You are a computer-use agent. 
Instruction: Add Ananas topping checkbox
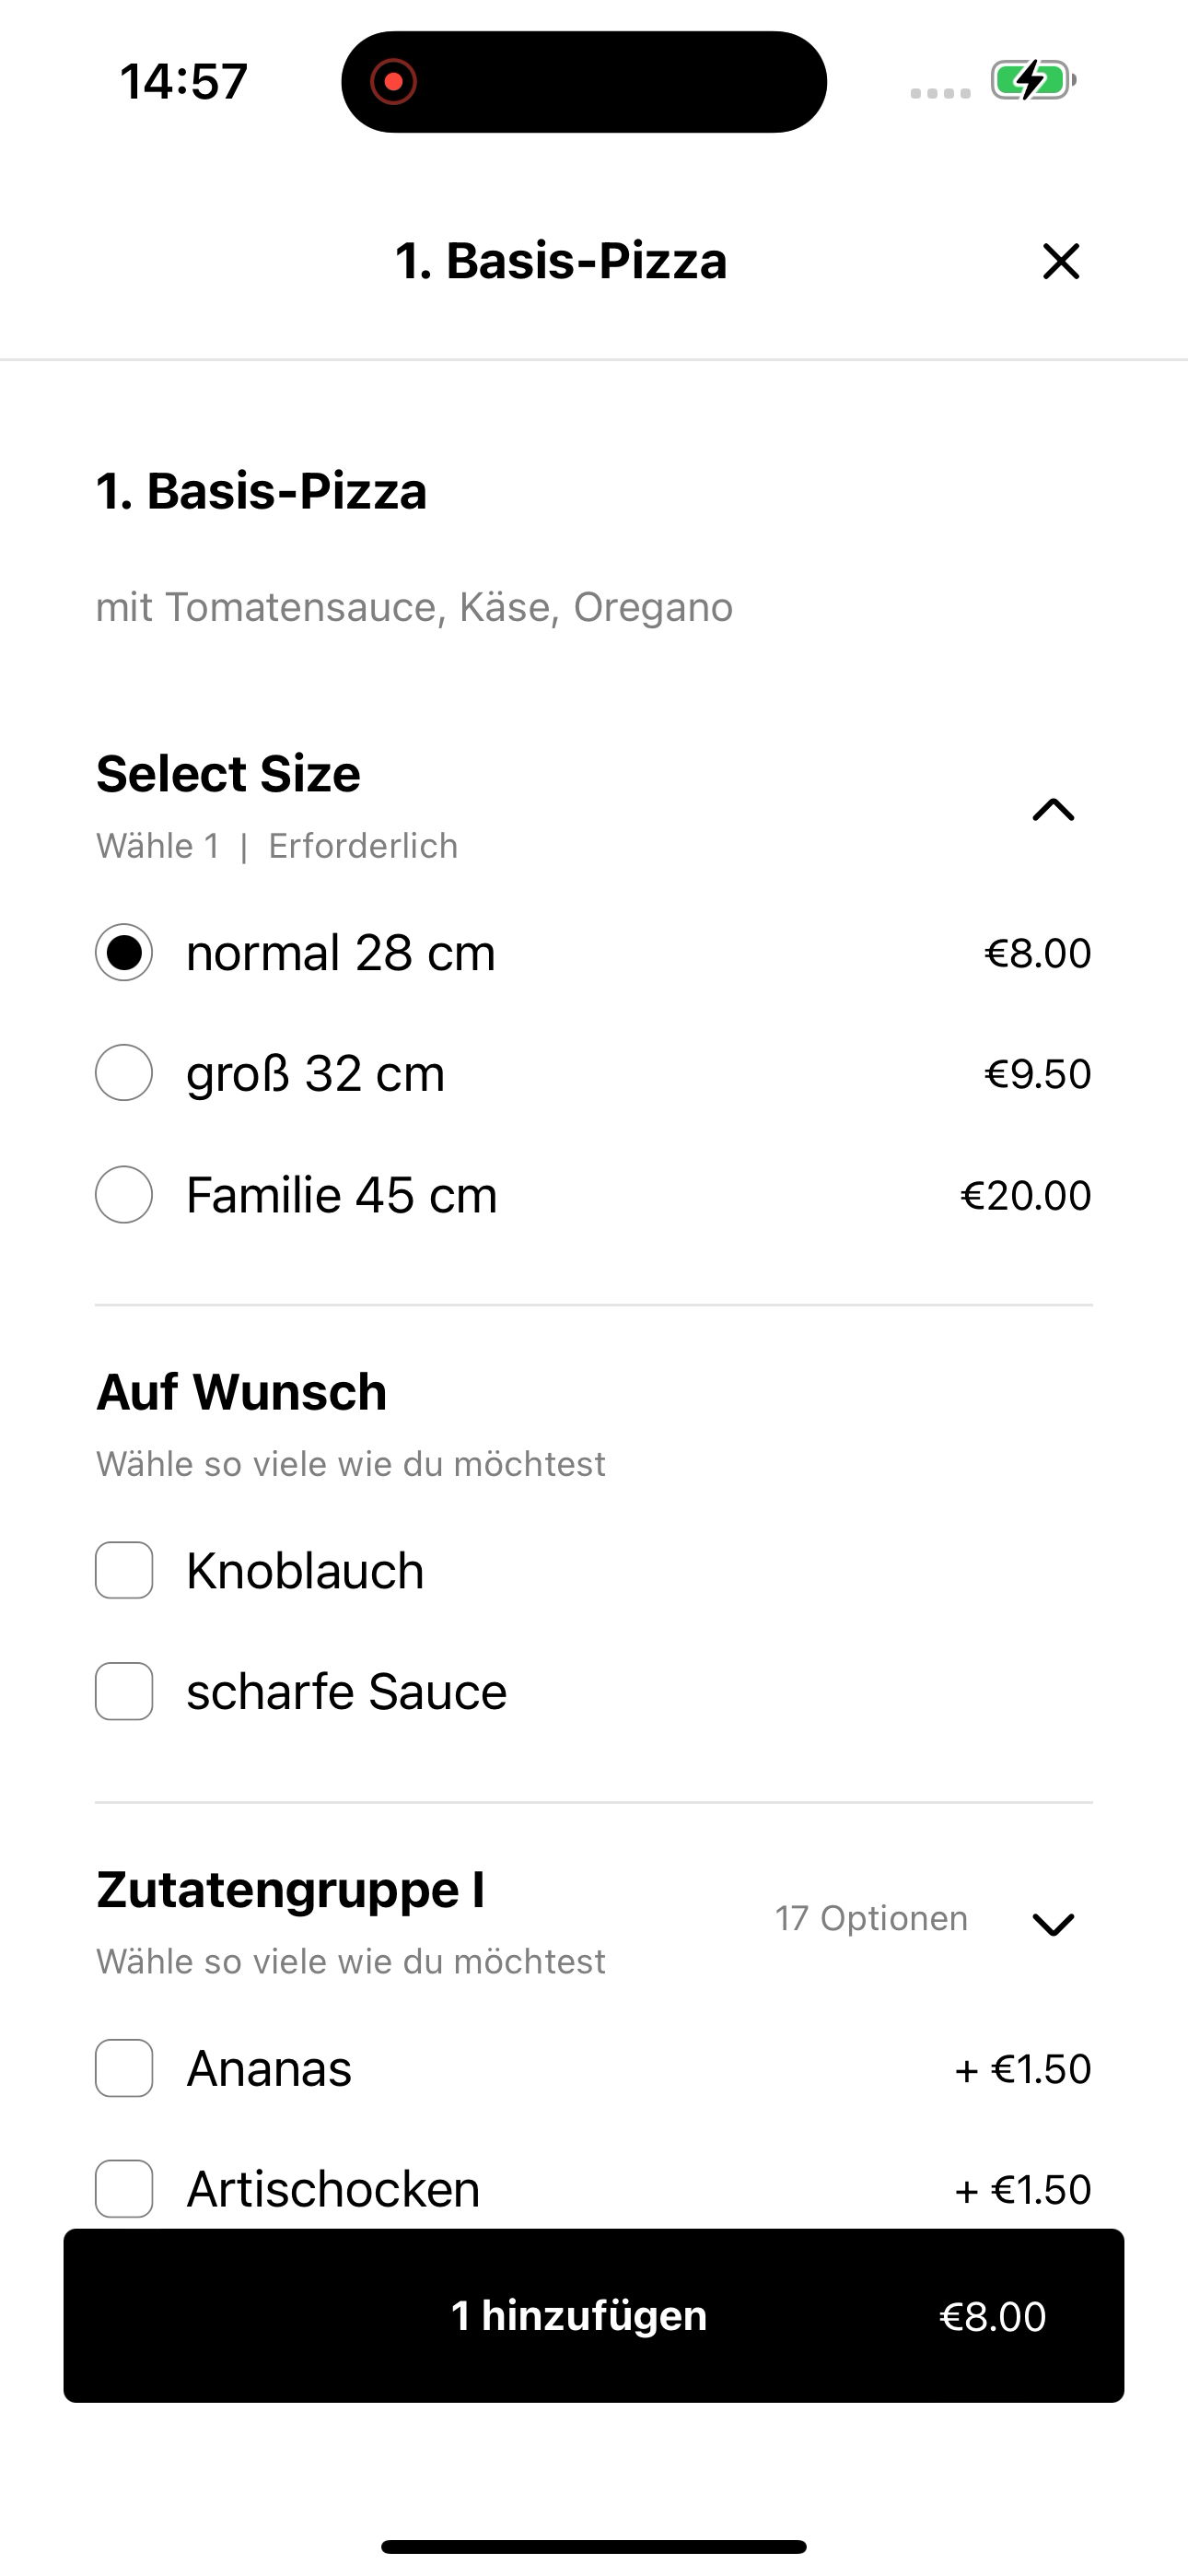[124, 2068]
